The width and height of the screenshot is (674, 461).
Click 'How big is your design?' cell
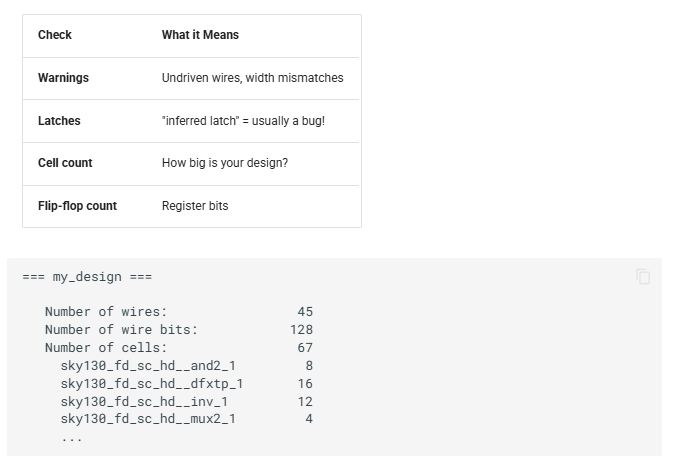point(224,163)
